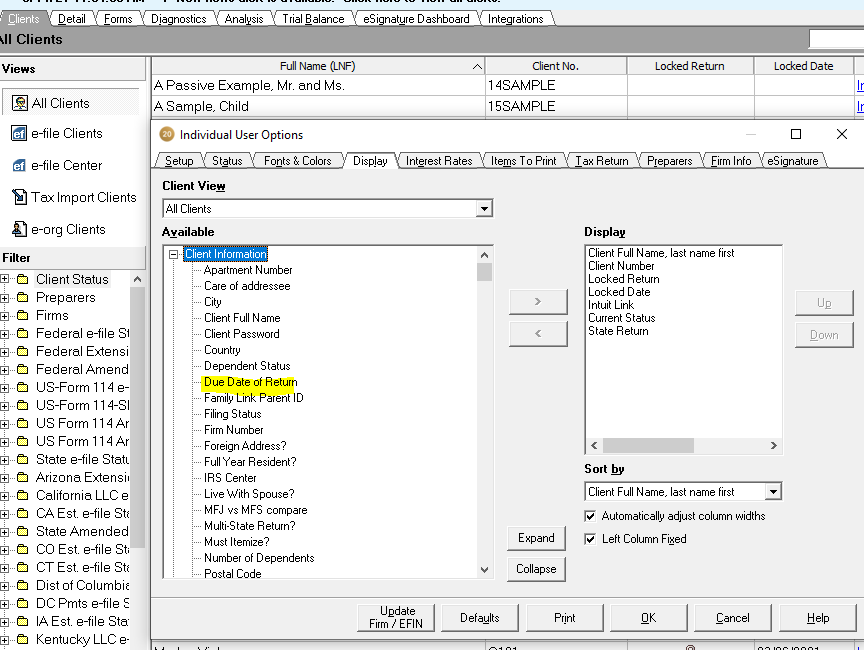Viewport: 864px width, 650px height.
Task: Uncheck Left Column Fixed checkbox
Action: point(590,539)
